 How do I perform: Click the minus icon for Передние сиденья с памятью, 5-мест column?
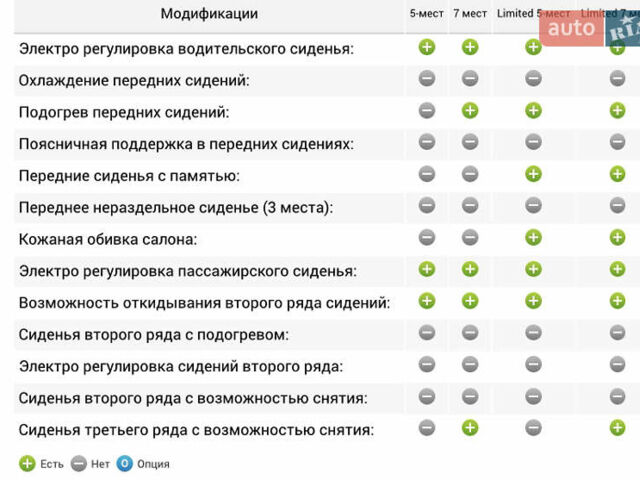[427, 174]
